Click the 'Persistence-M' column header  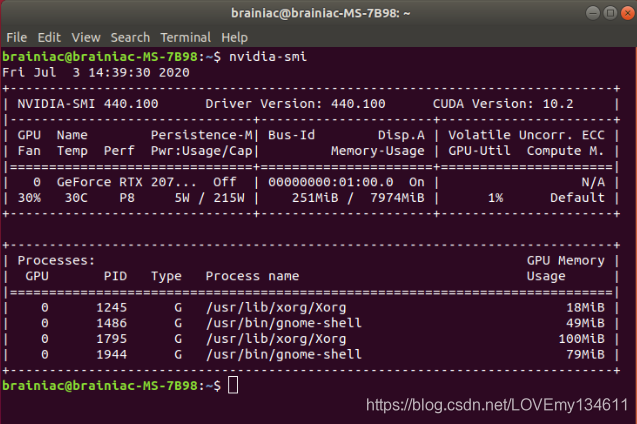pyautogui.click(x=202, y=135)
